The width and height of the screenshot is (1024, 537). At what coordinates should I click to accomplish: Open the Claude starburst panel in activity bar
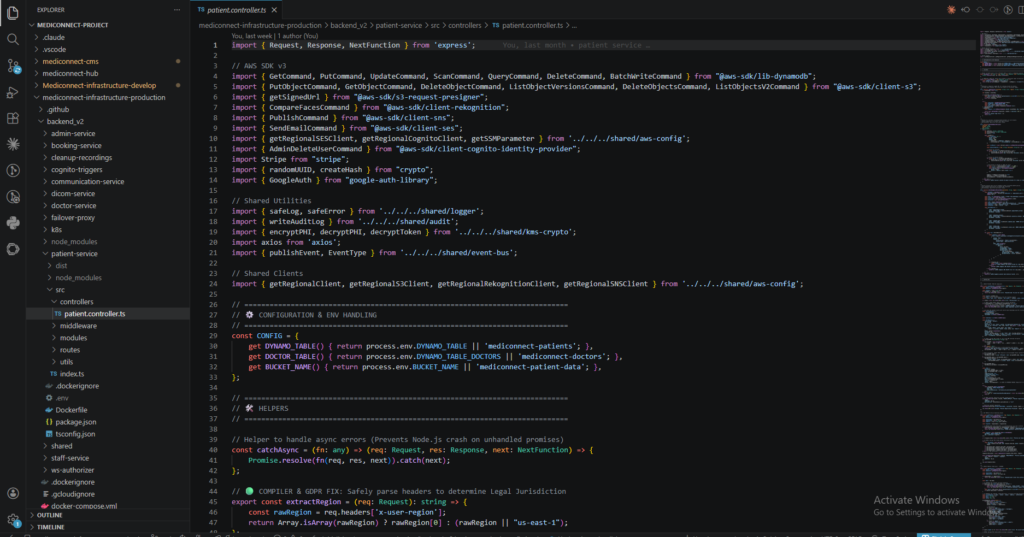(x=12, y=144)
